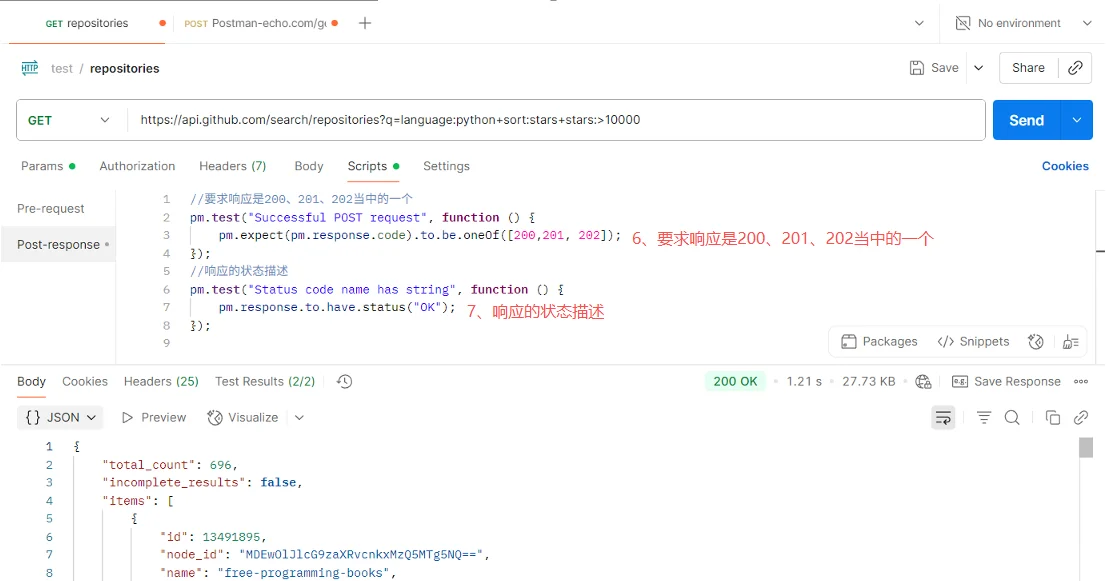1106x581 pixels.
Task: Click the "id": 13491895 line
Action: click(x=213, y=537)
